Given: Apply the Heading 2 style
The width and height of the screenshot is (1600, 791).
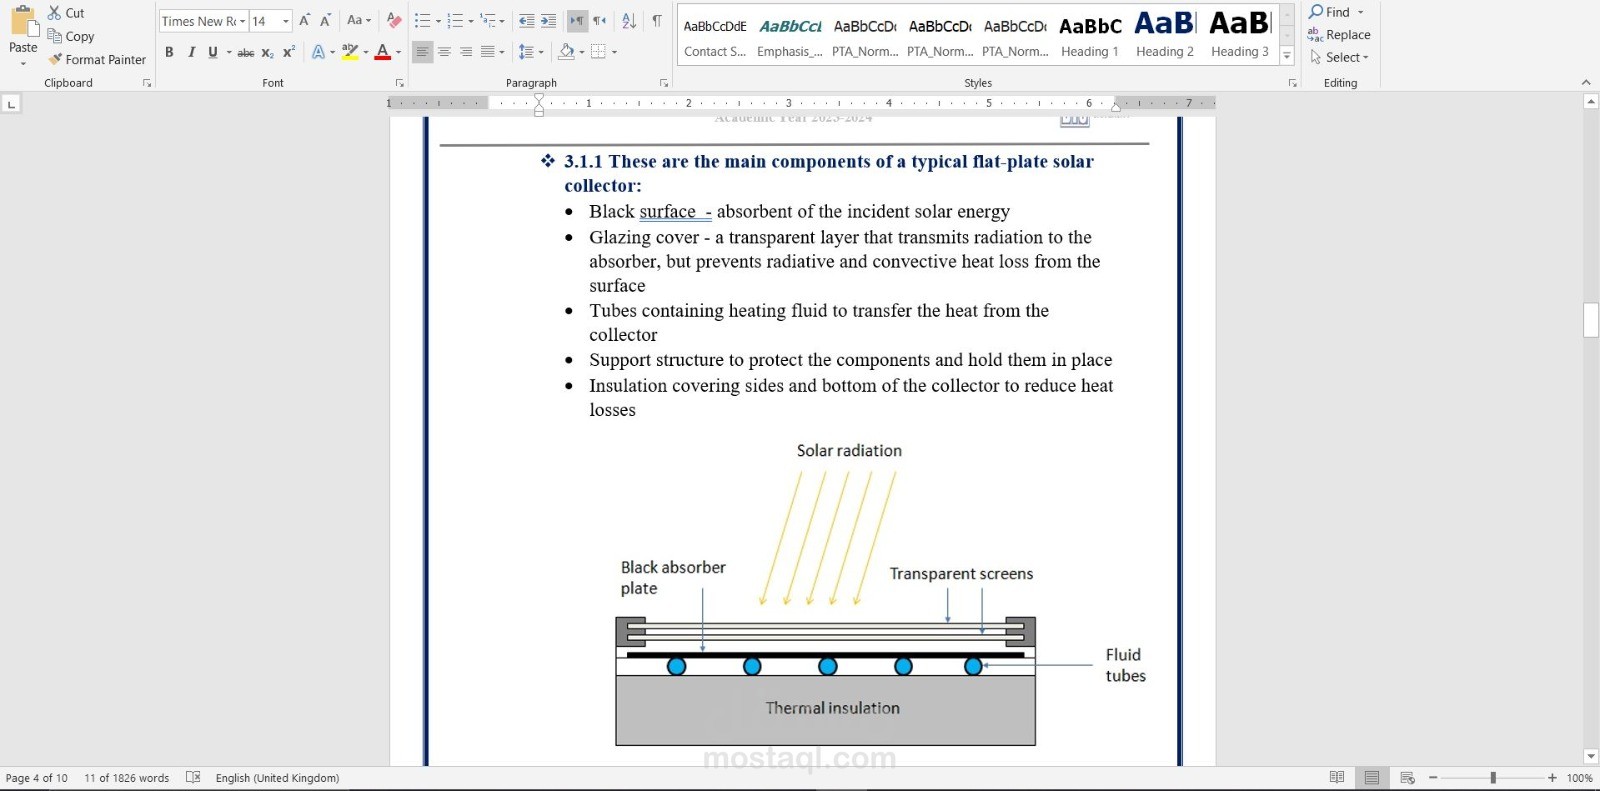Looking at the screenshot, I should click(1165, 36).
